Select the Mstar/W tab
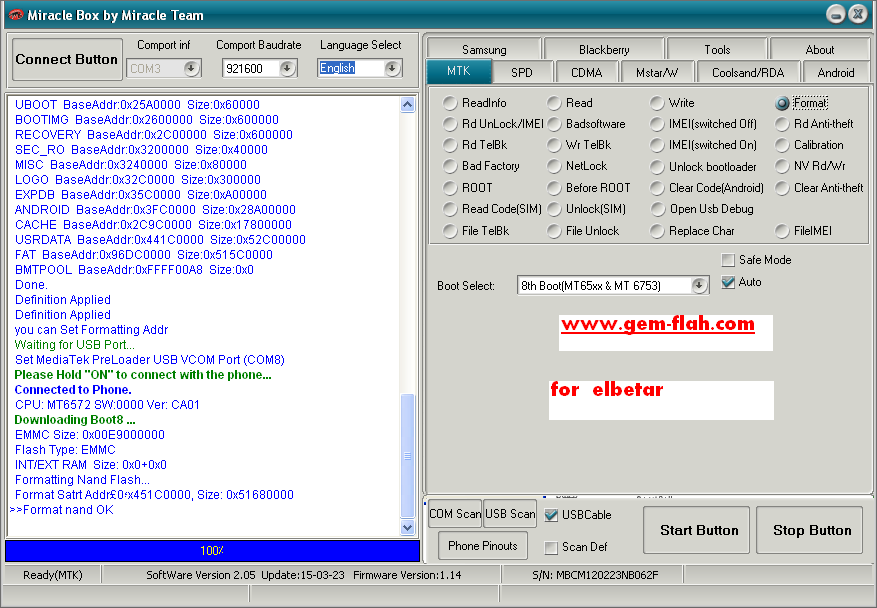This screenshot has height=608, width=877. click(657, 72)
